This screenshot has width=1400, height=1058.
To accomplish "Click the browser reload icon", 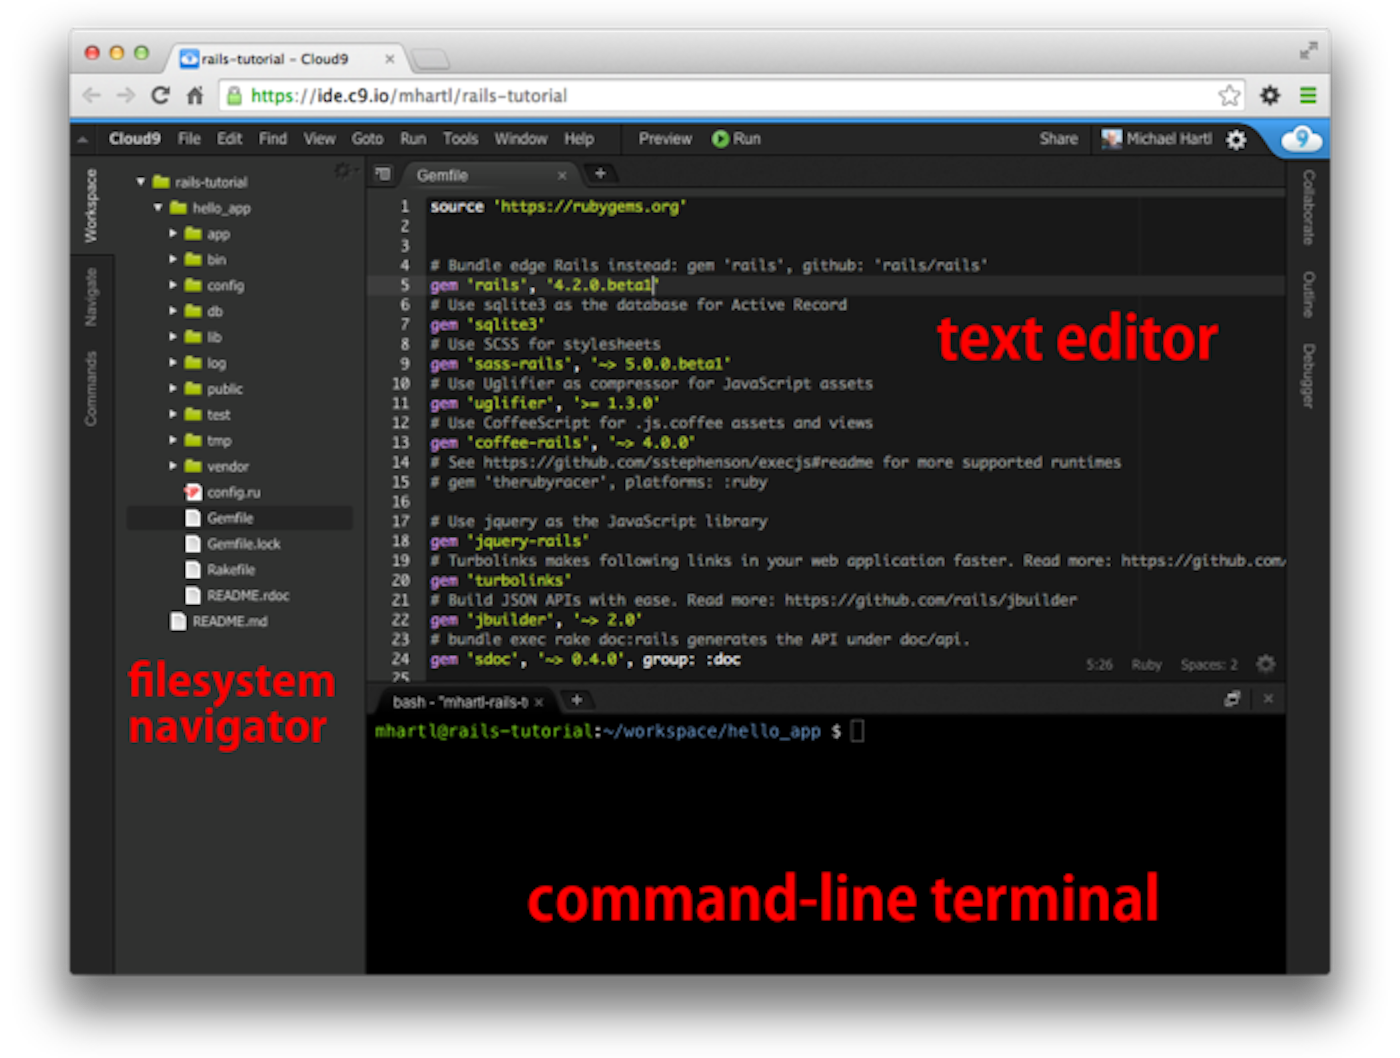I will 160,95.
